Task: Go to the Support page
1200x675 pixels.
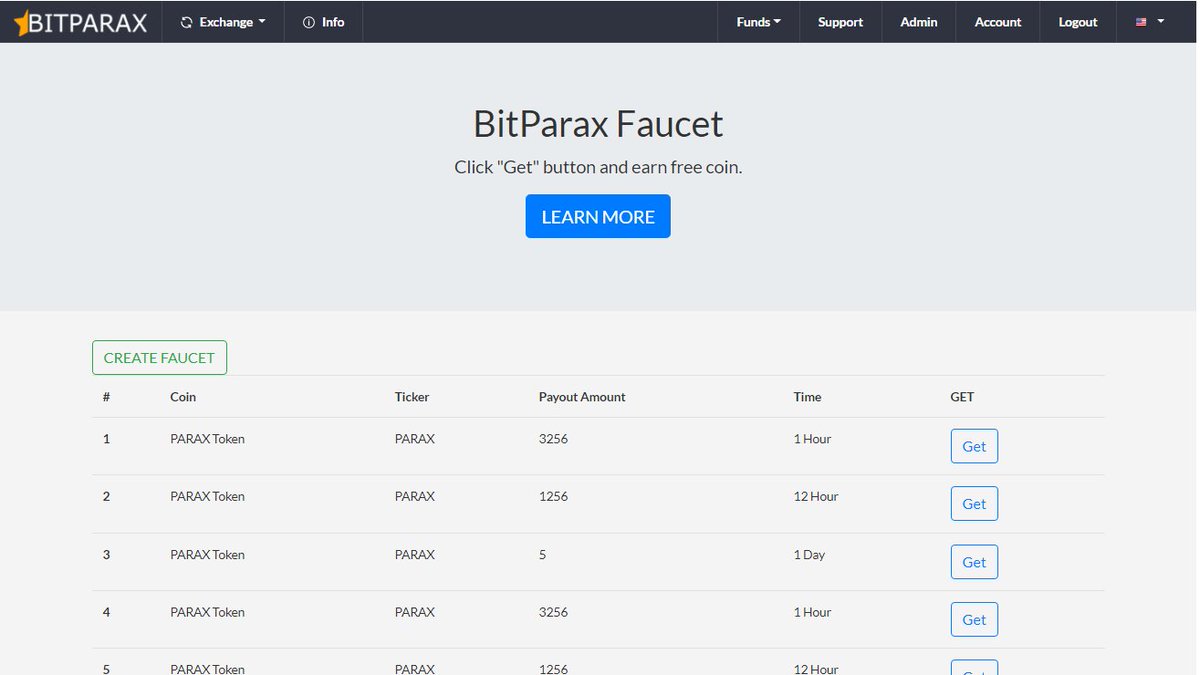Action: point(840,22)
